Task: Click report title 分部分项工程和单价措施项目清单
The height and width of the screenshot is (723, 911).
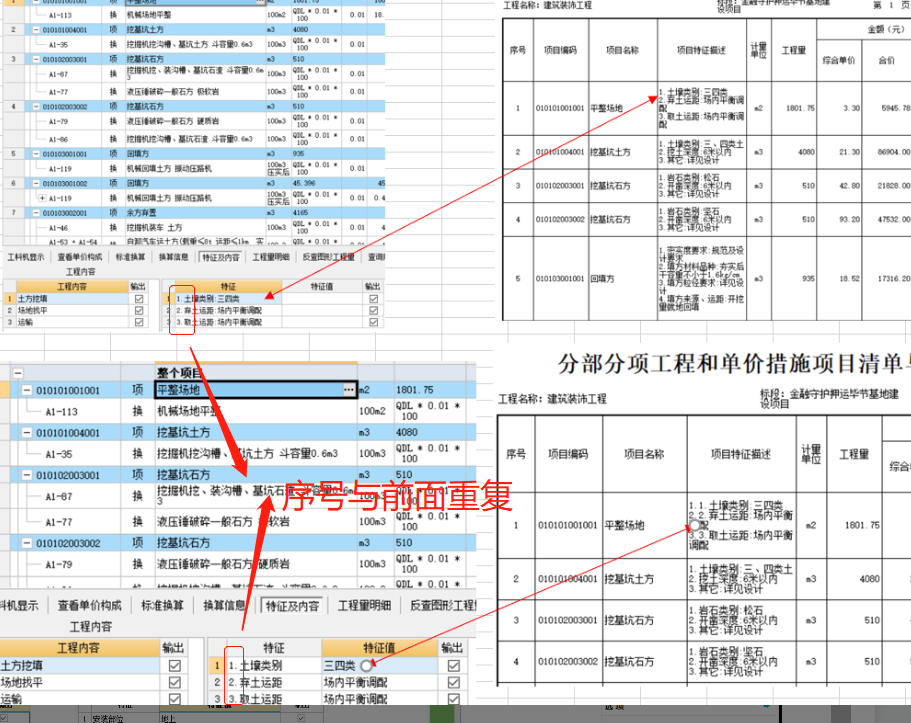Action: coord(734,364)
